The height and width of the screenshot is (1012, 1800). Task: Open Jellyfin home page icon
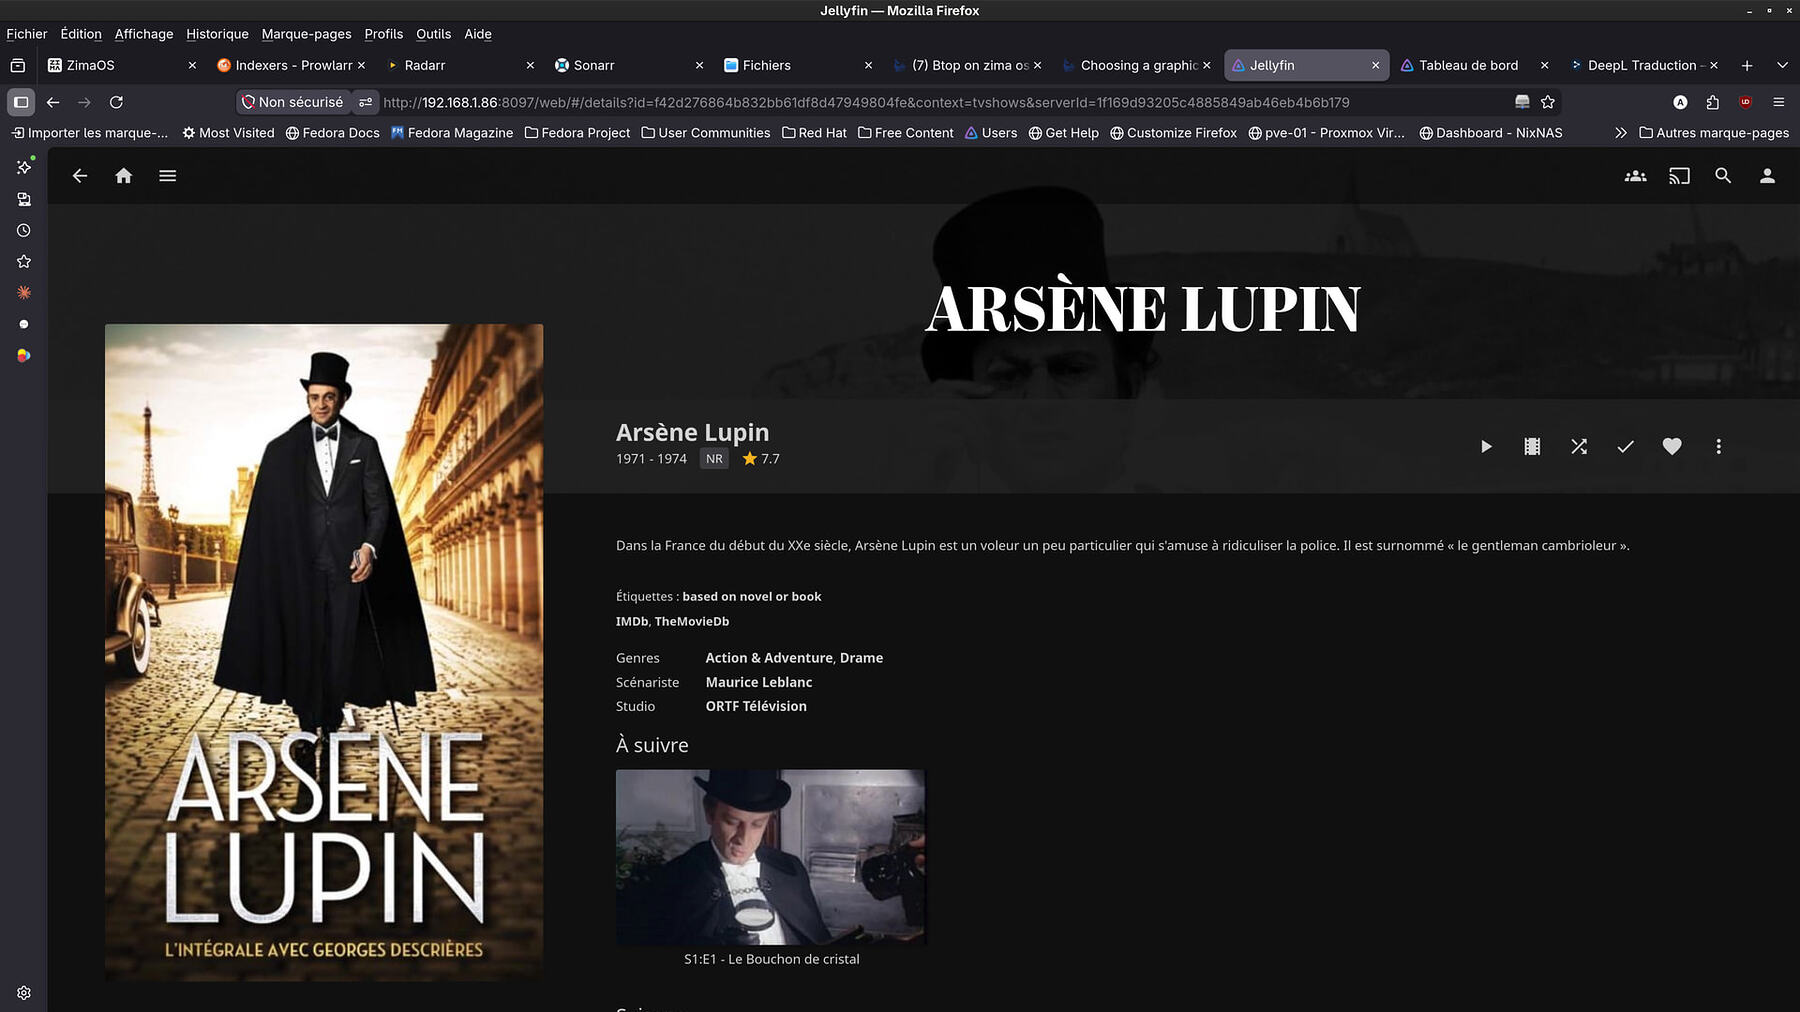pos(124,176)
